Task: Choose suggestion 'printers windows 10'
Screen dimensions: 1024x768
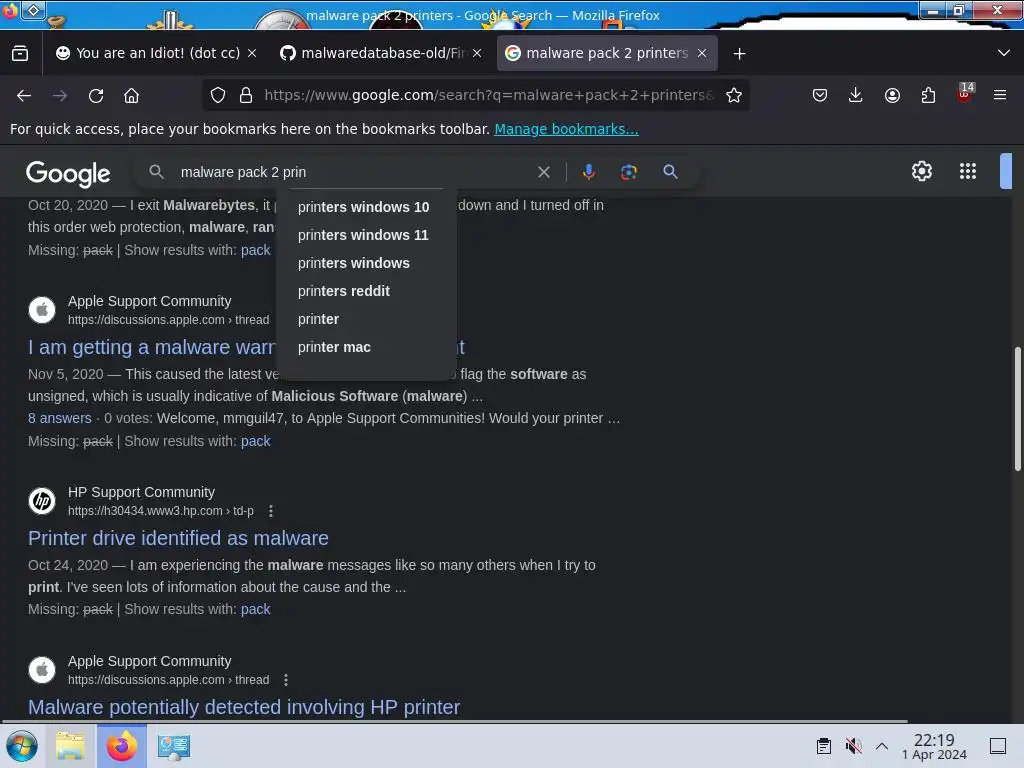Action: [x=366, y=207]
